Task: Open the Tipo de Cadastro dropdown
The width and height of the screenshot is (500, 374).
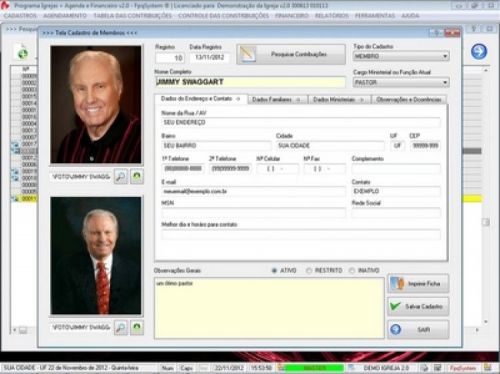Action: pyautogui.click(x=401, y=56)
